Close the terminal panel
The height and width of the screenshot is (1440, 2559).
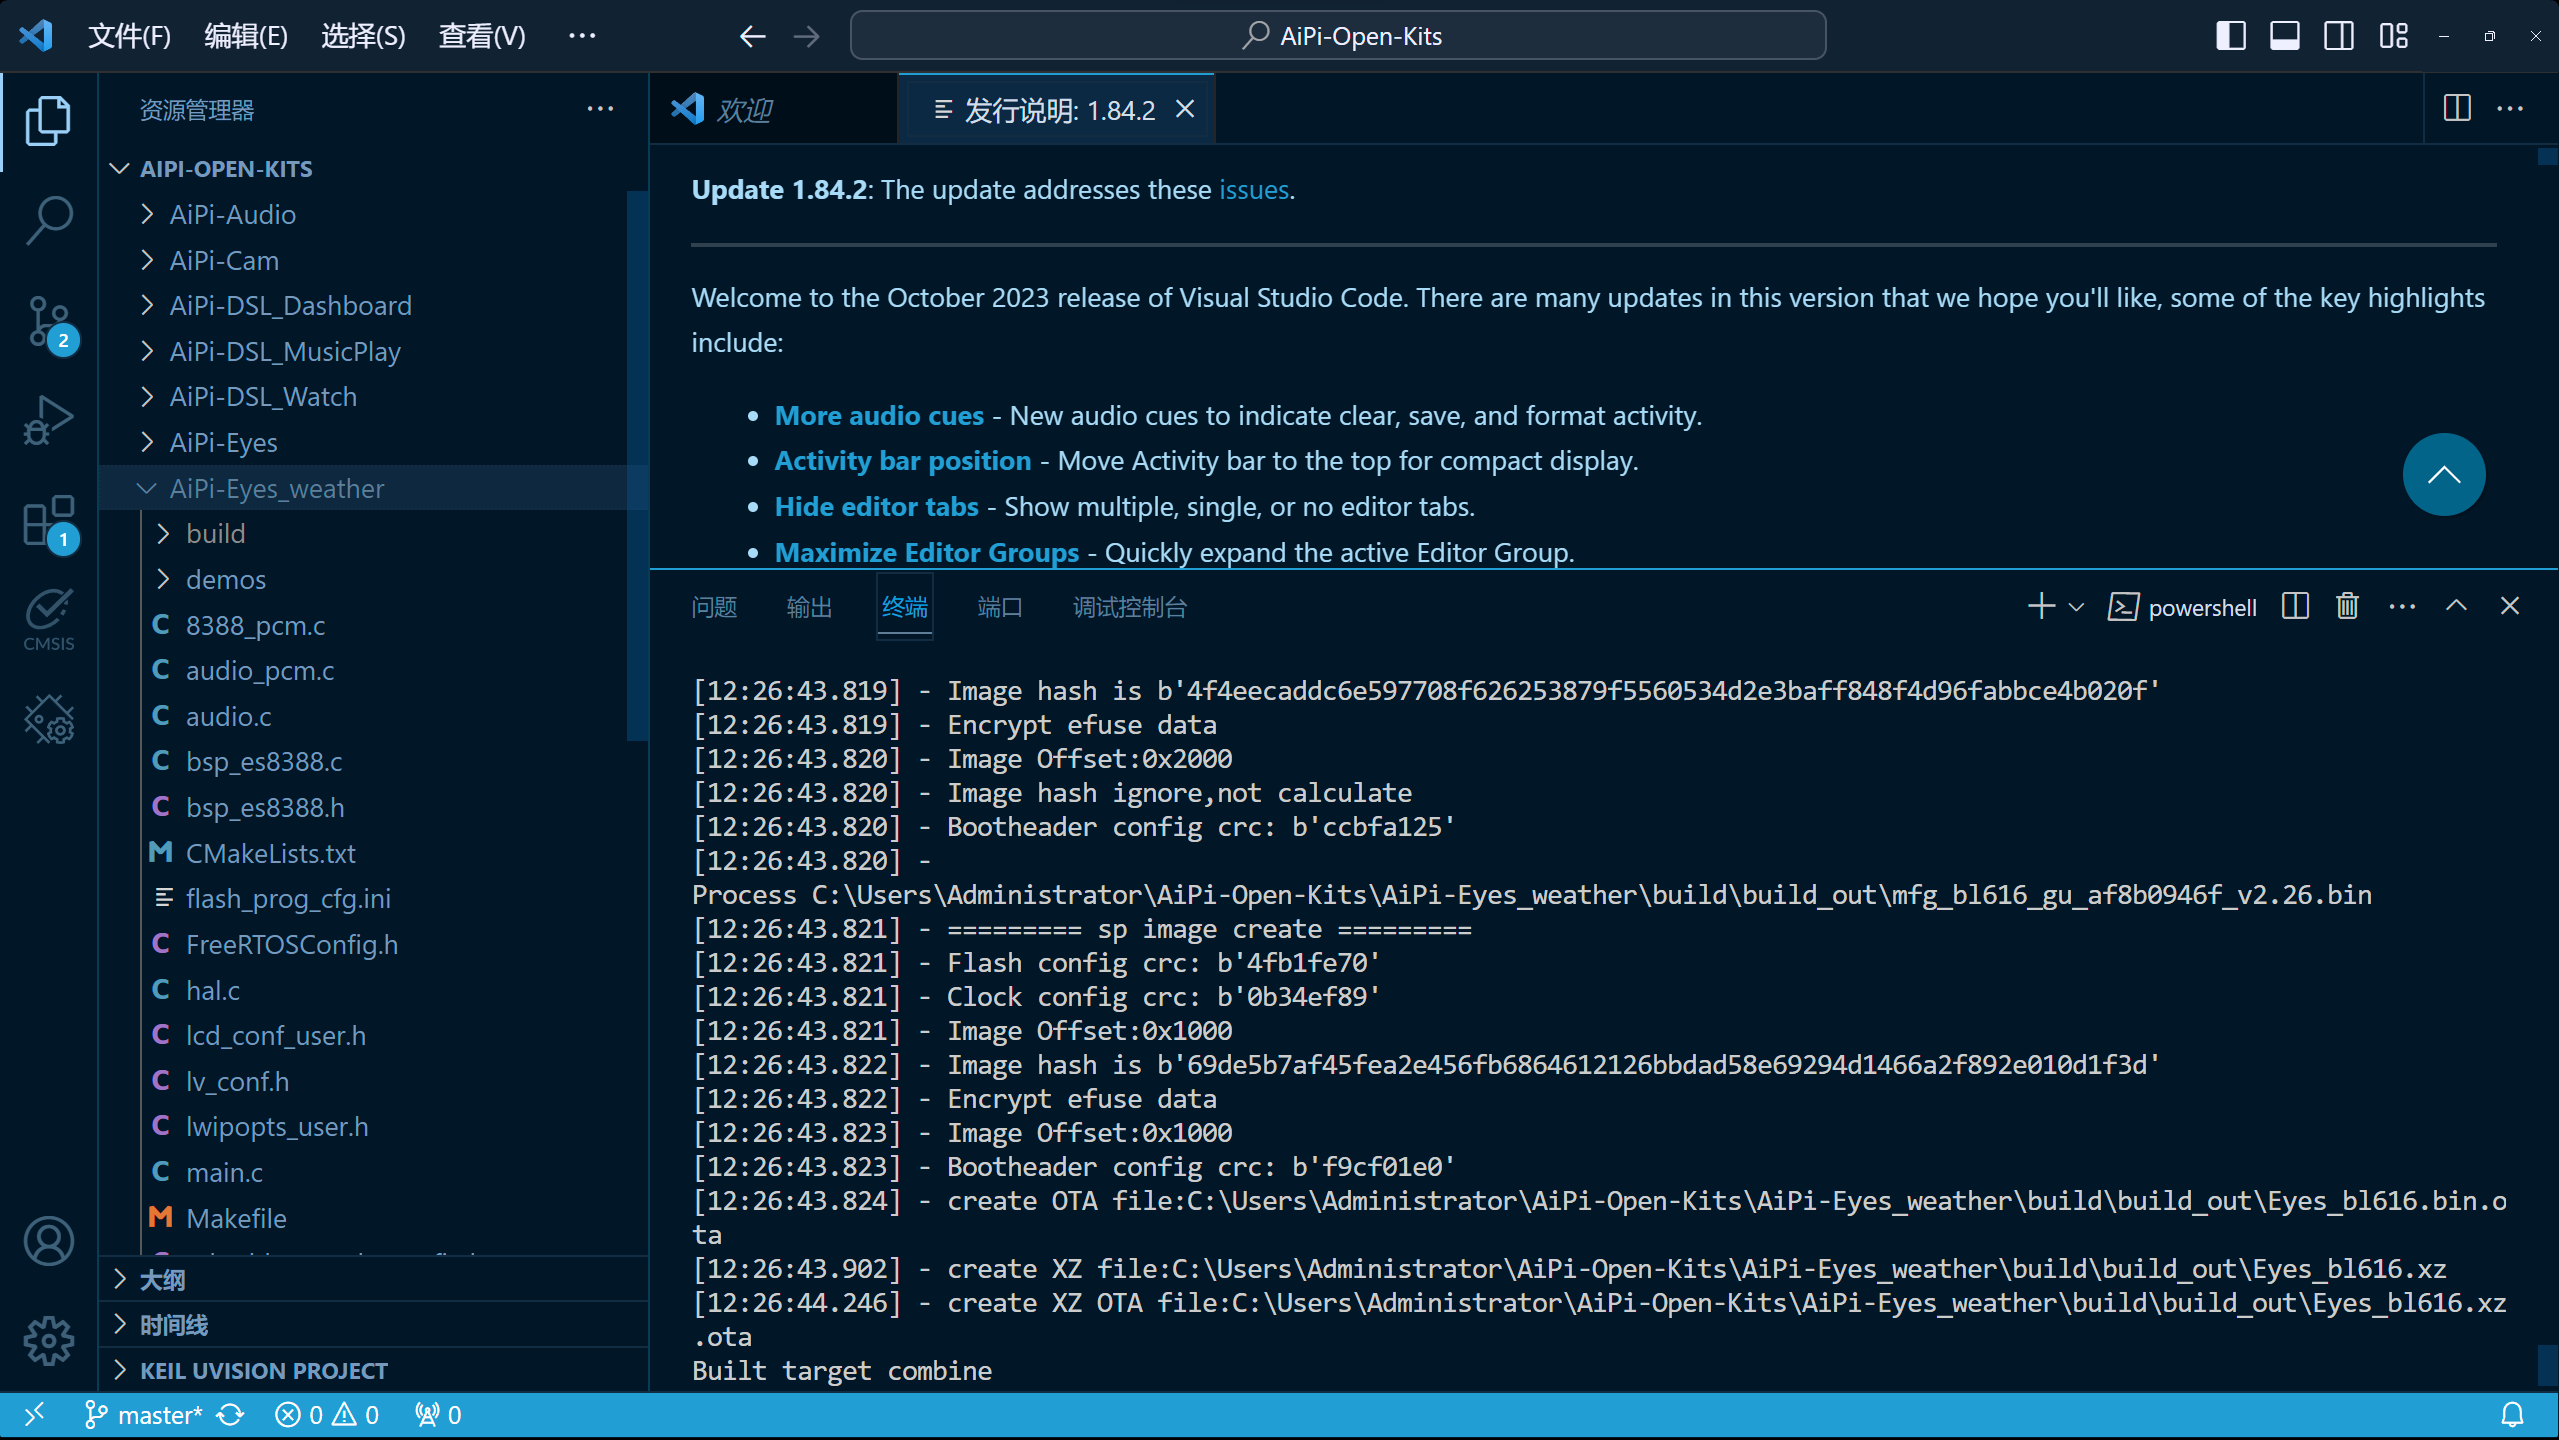(2509, 606)
